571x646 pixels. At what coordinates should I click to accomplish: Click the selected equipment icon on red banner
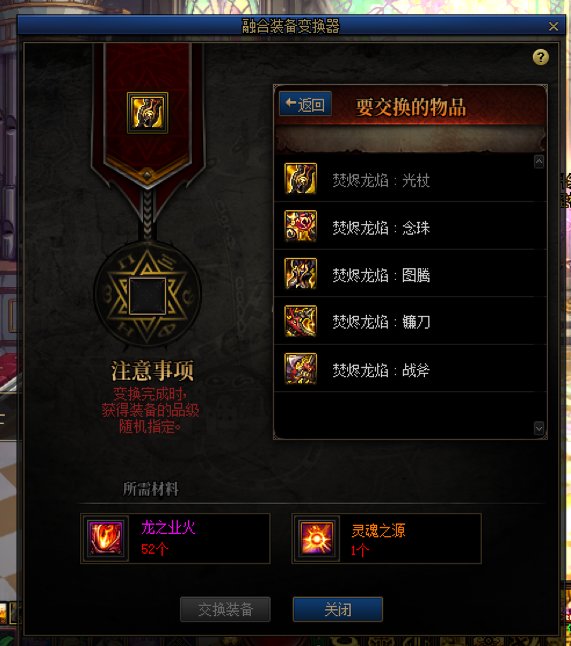[147, 112]
